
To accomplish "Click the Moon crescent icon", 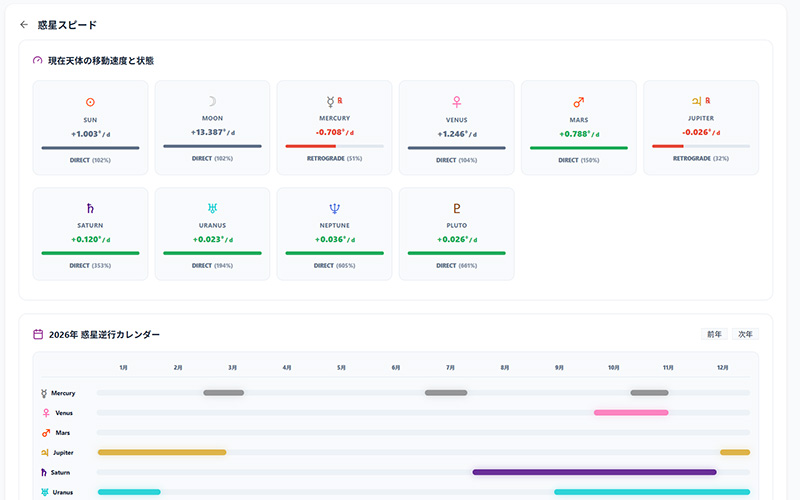I will coord(211,102).
